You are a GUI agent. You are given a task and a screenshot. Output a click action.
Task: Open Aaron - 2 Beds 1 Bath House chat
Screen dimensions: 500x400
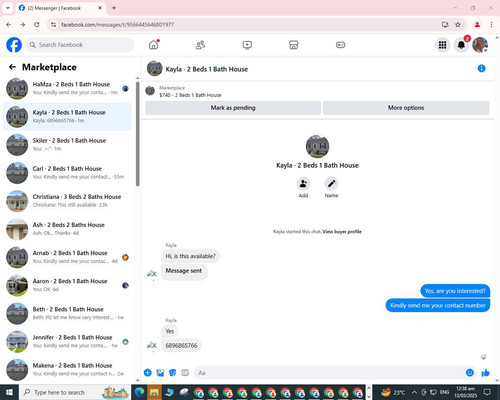(x=68, y=285)
